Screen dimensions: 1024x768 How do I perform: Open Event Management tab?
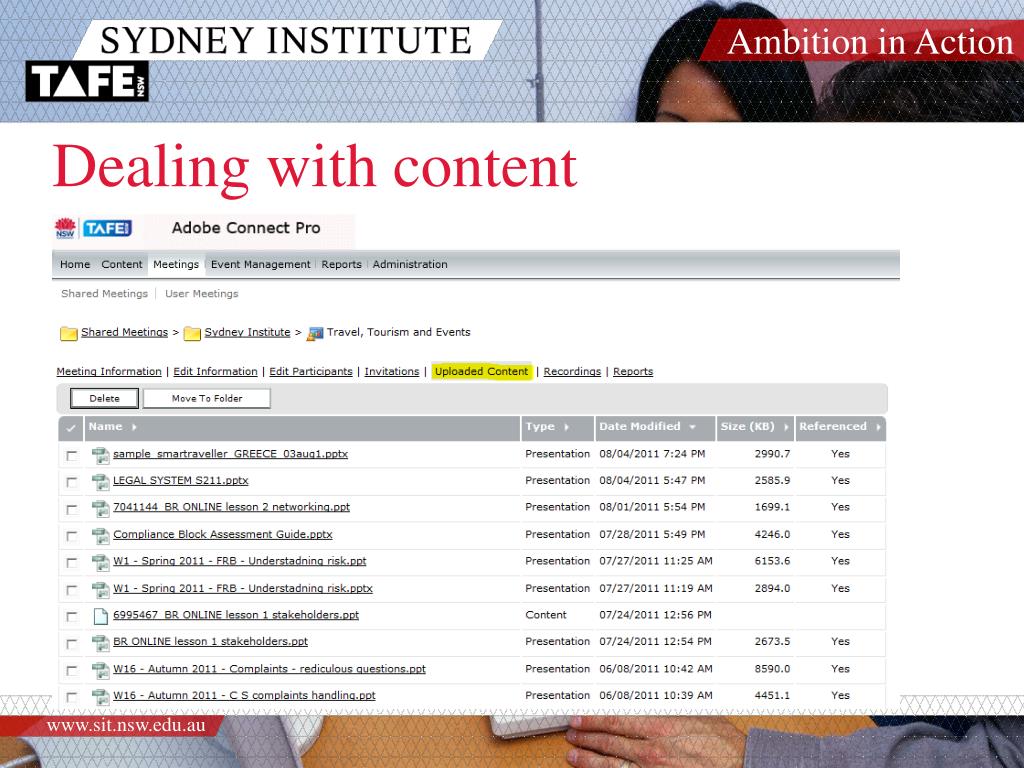[261, 264]
